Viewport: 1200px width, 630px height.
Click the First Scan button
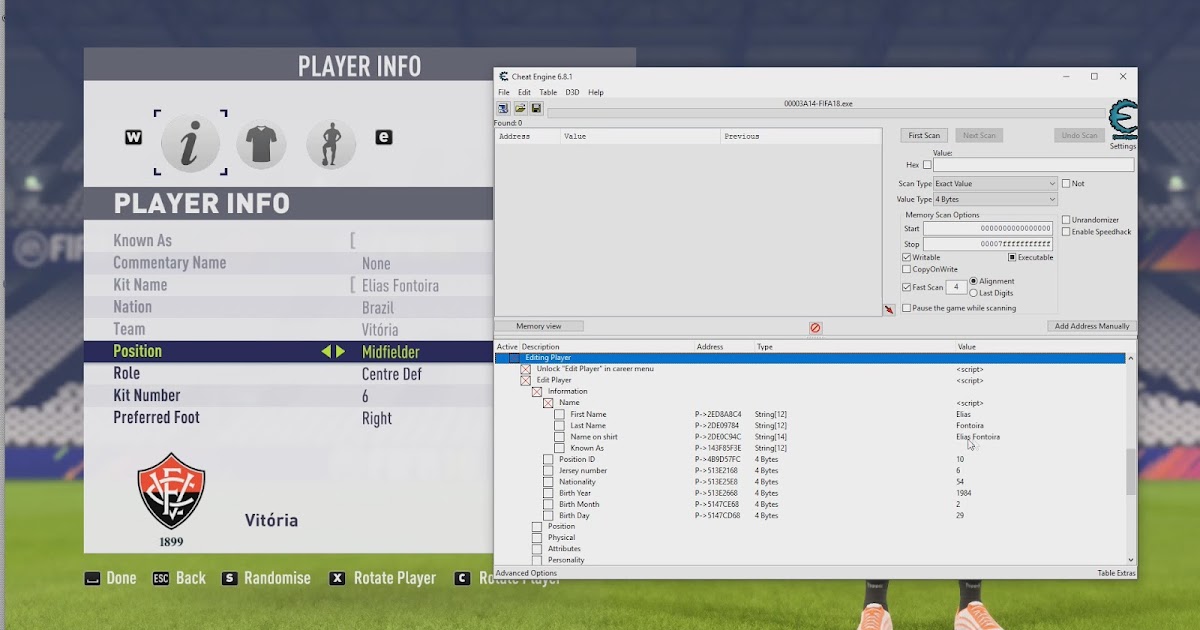click(924, 135)
